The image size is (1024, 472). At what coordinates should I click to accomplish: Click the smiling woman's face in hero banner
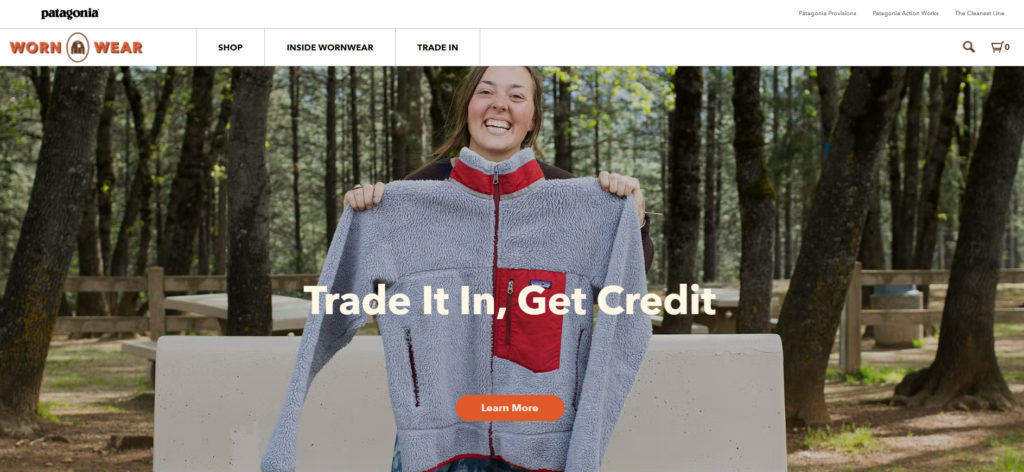pos(498,111)
